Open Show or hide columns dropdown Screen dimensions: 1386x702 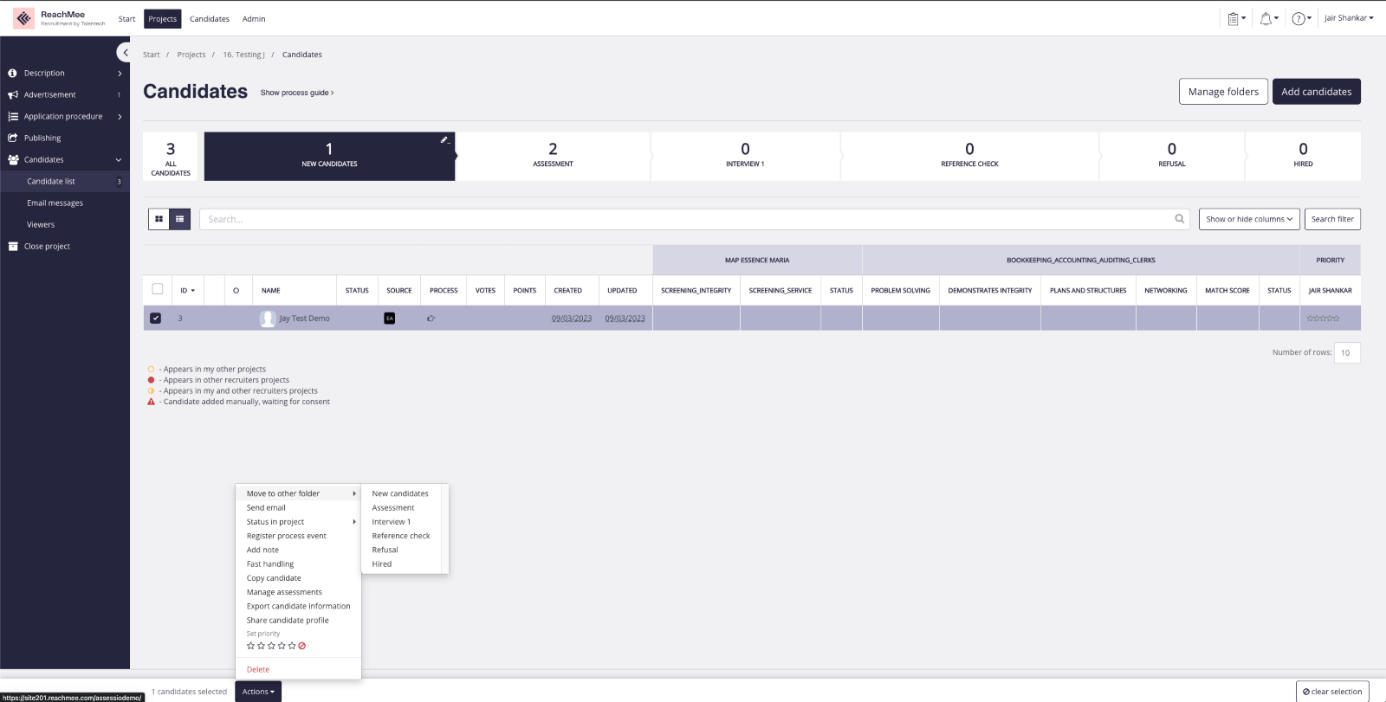[1248, 219]
